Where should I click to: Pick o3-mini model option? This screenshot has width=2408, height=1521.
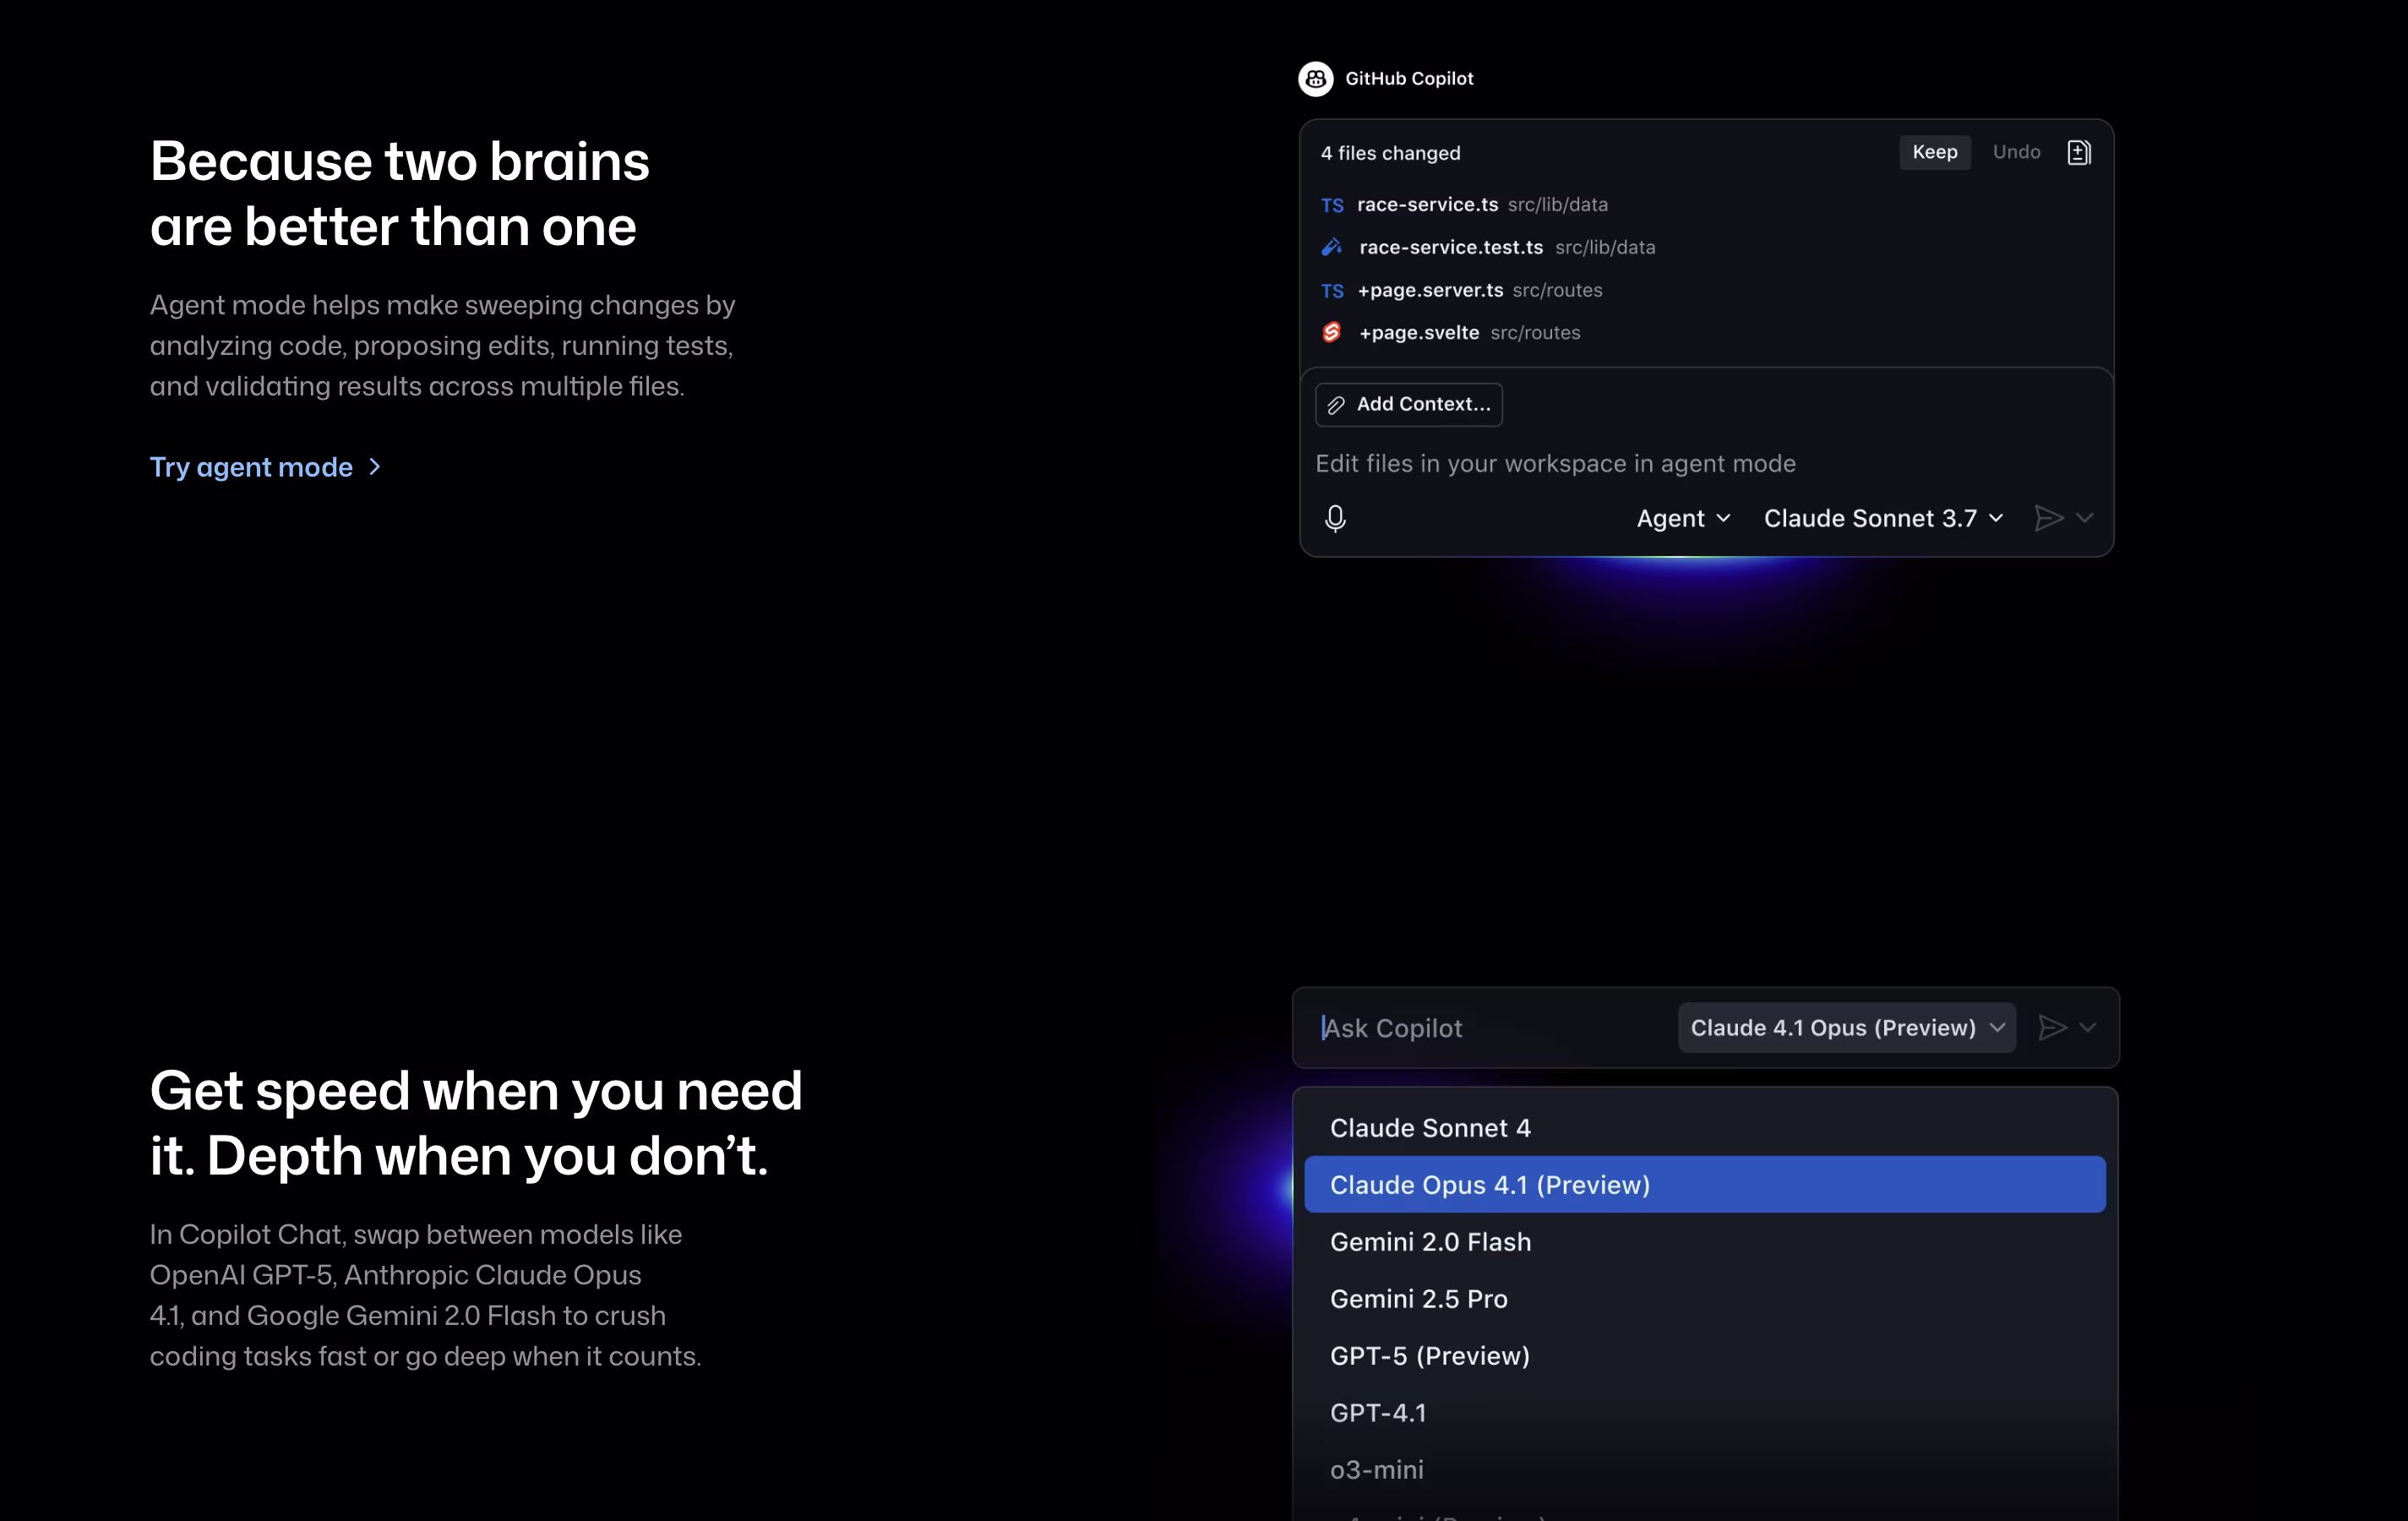(1705, 1470)
